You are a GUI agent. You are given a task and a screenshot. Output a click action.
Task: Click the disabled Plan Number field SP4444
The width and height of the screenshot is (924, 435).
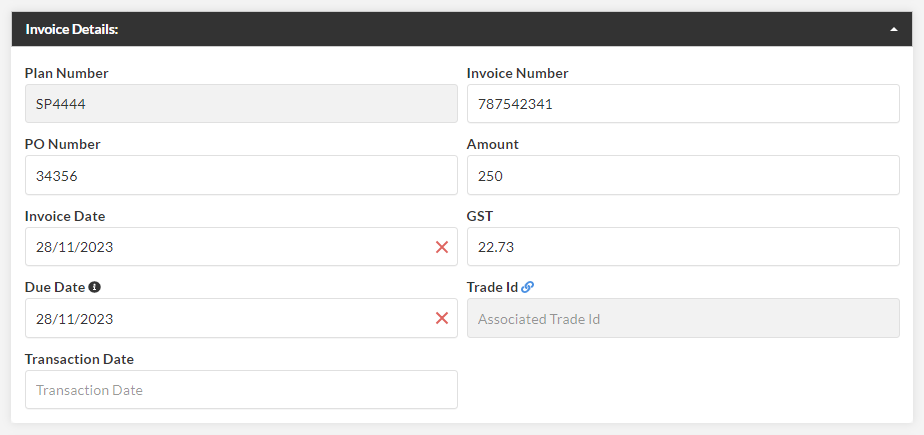tap(241, 104)
